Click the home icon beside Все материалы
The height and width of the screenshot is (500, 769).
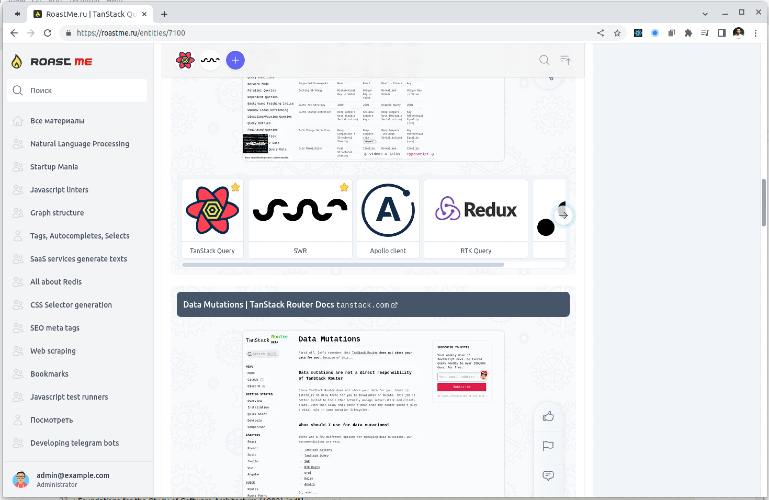point(18,121)
